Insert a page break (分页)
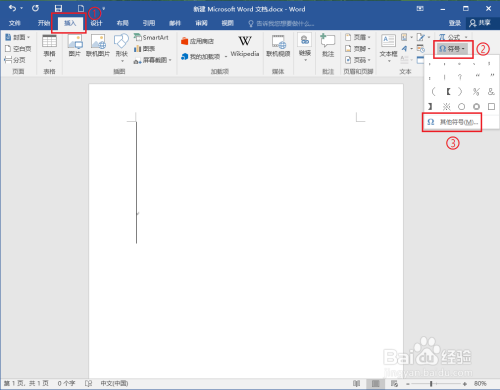500x390 pixels. 15,60
